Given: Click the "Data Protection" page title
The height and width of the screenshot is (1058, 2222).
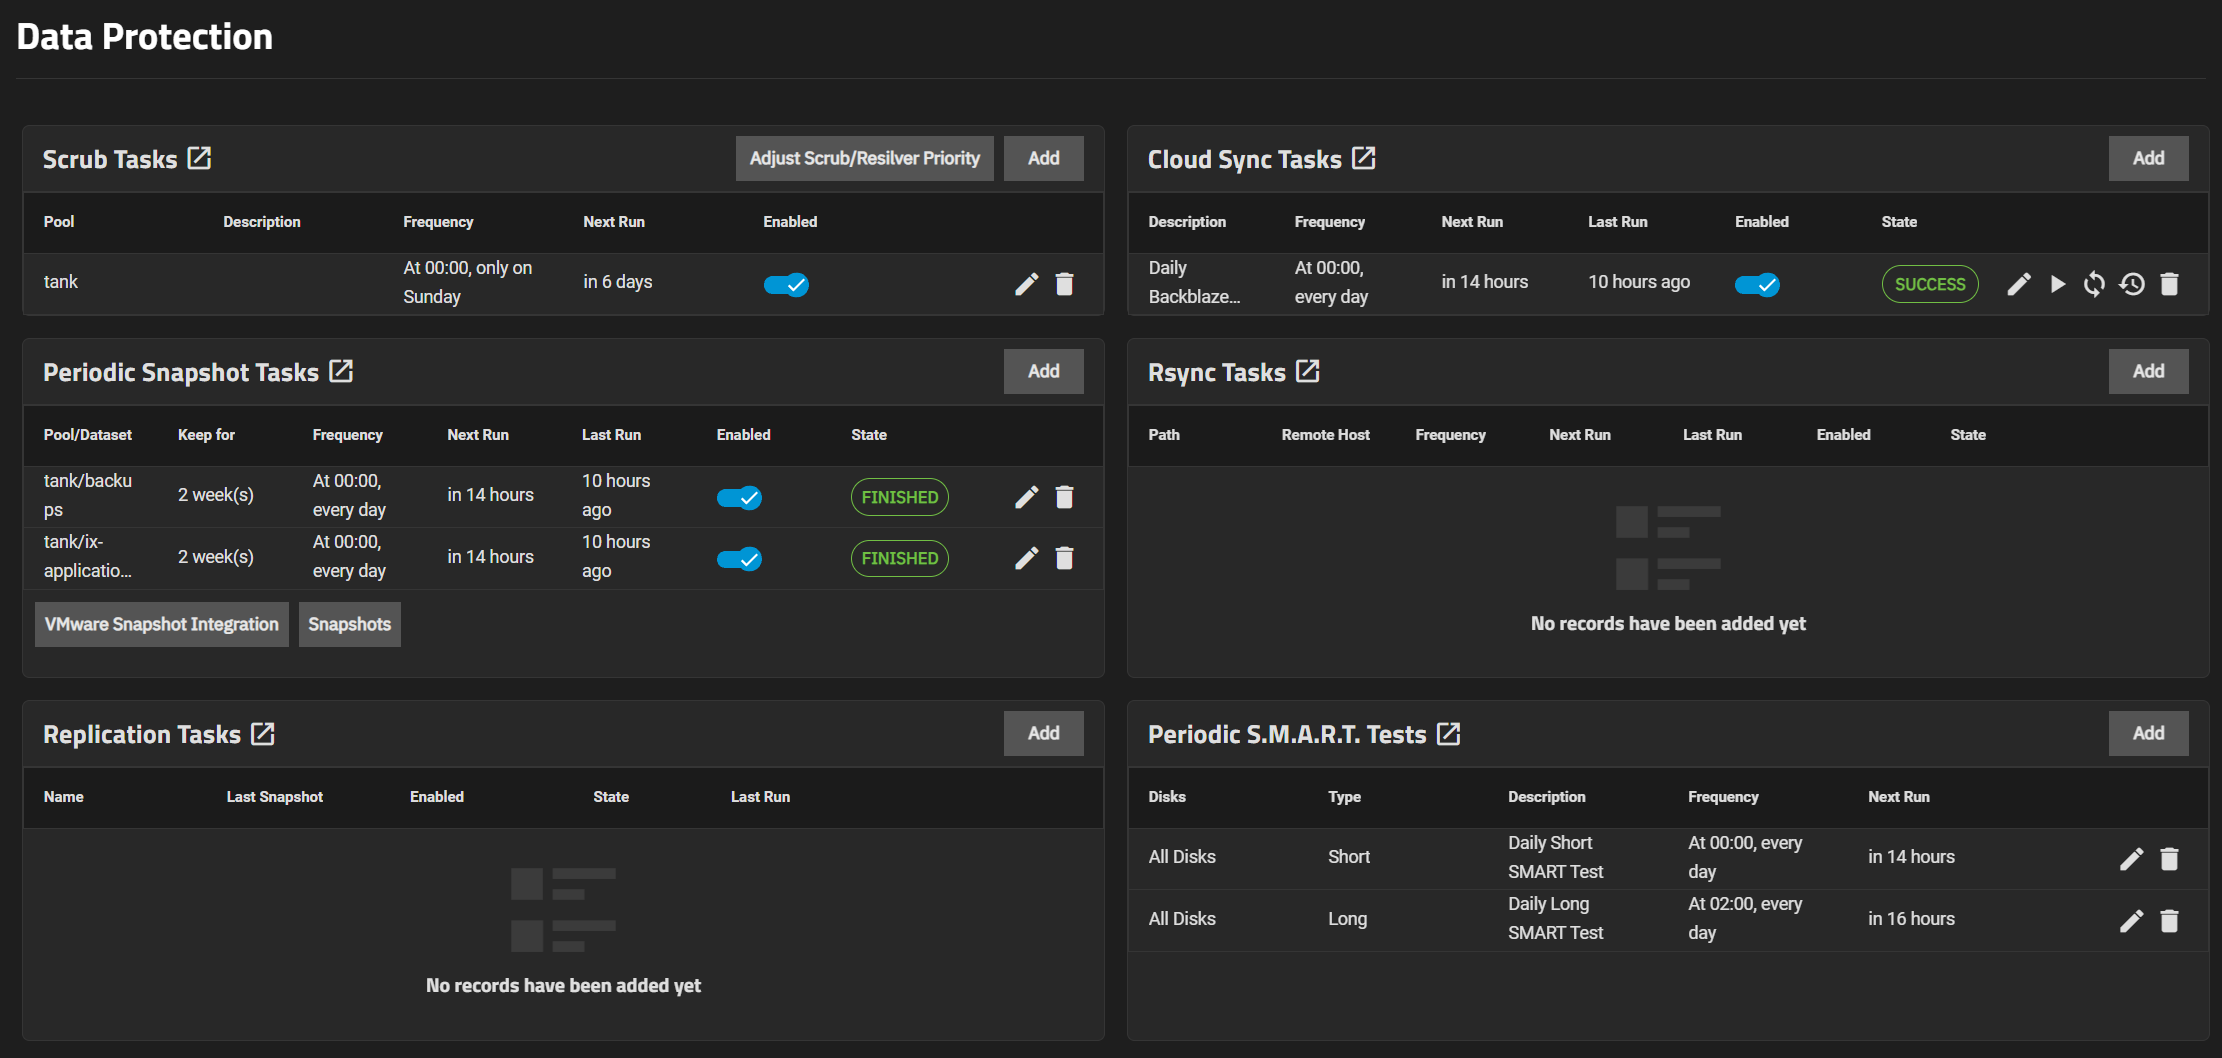Looking at the screenshot, I should (x=145, y=37).
